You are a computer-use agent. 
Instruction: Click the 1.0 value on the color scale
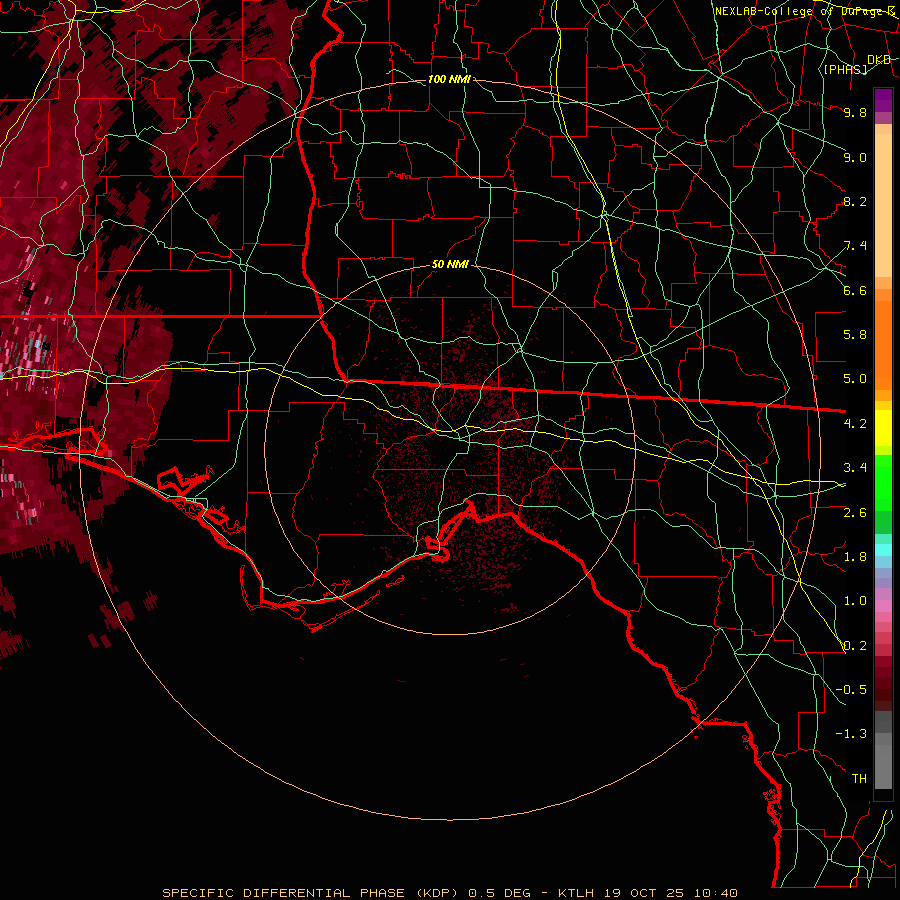[x=855, y=601]
